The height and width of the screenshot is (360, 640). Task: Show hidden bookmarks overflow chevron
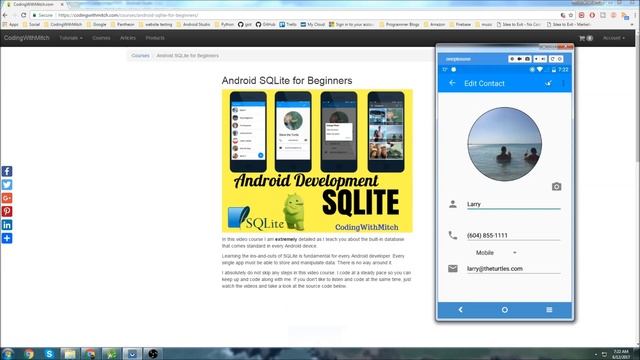tap(632, 24)
